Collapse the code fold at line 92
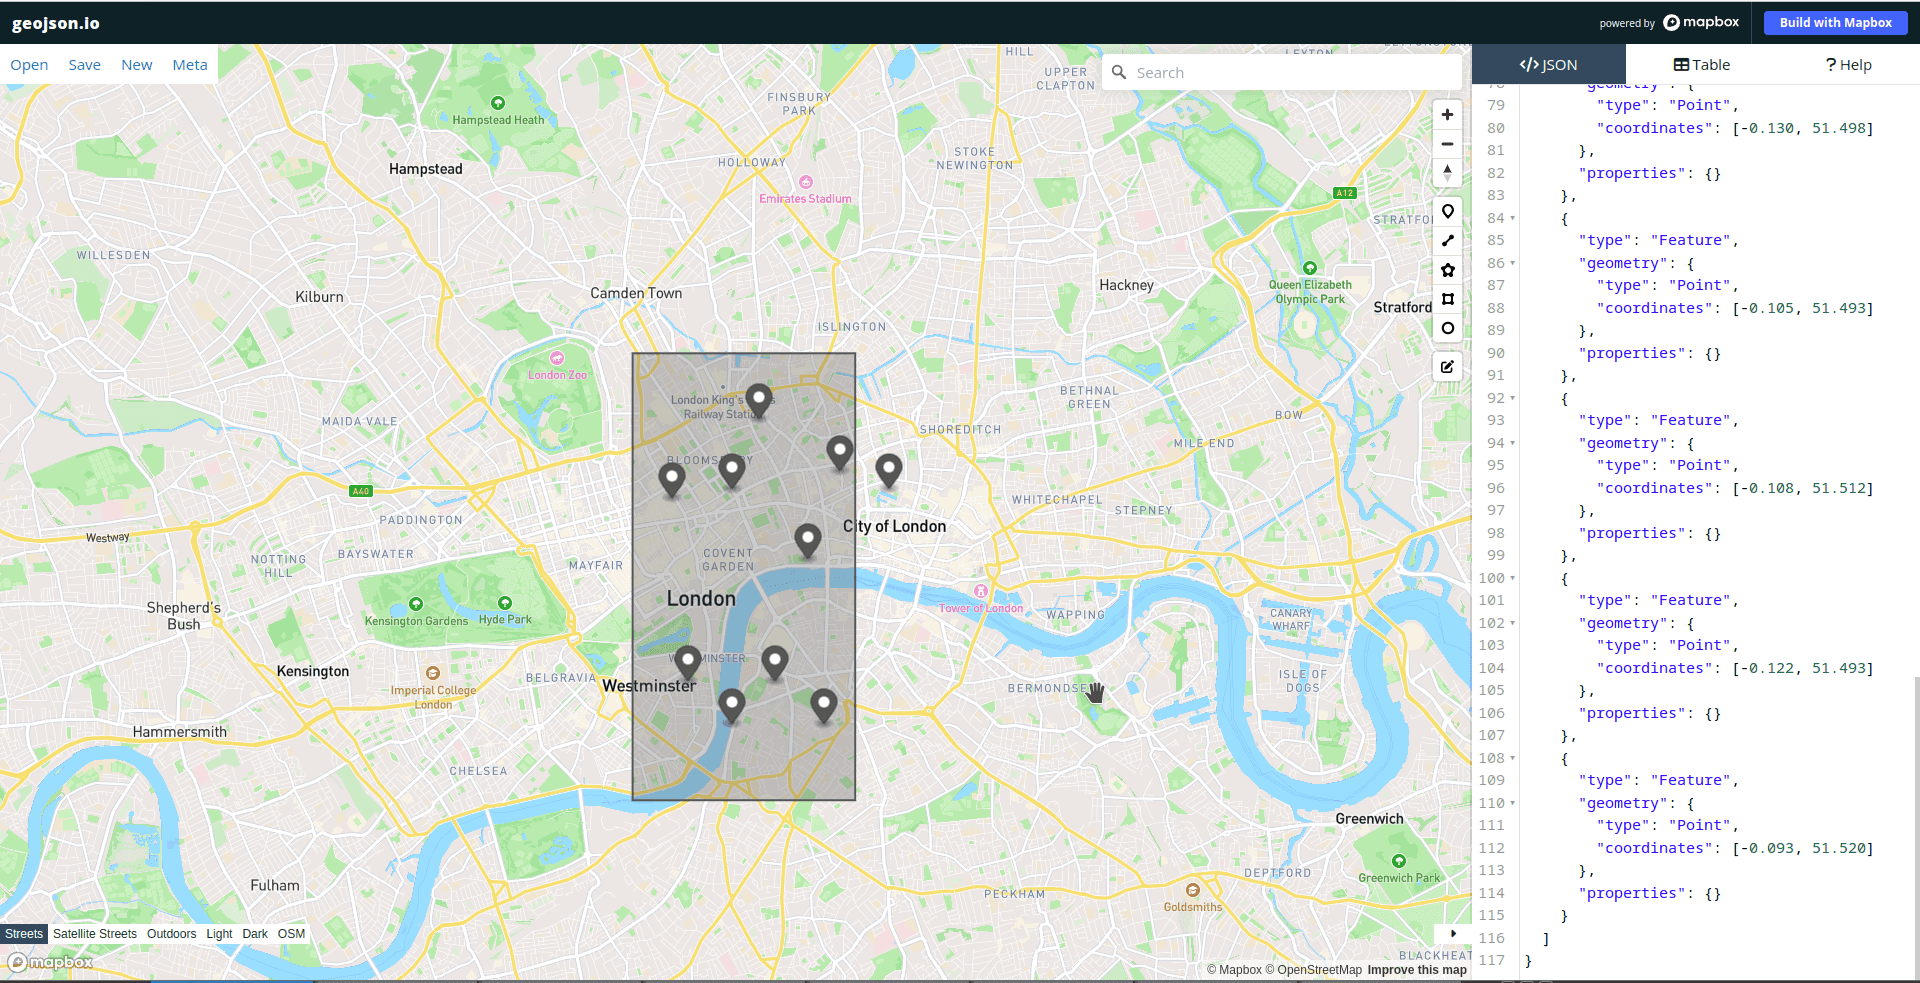Image resolution: width=1920 pixels, height=983 pixels. point(1512,398)
